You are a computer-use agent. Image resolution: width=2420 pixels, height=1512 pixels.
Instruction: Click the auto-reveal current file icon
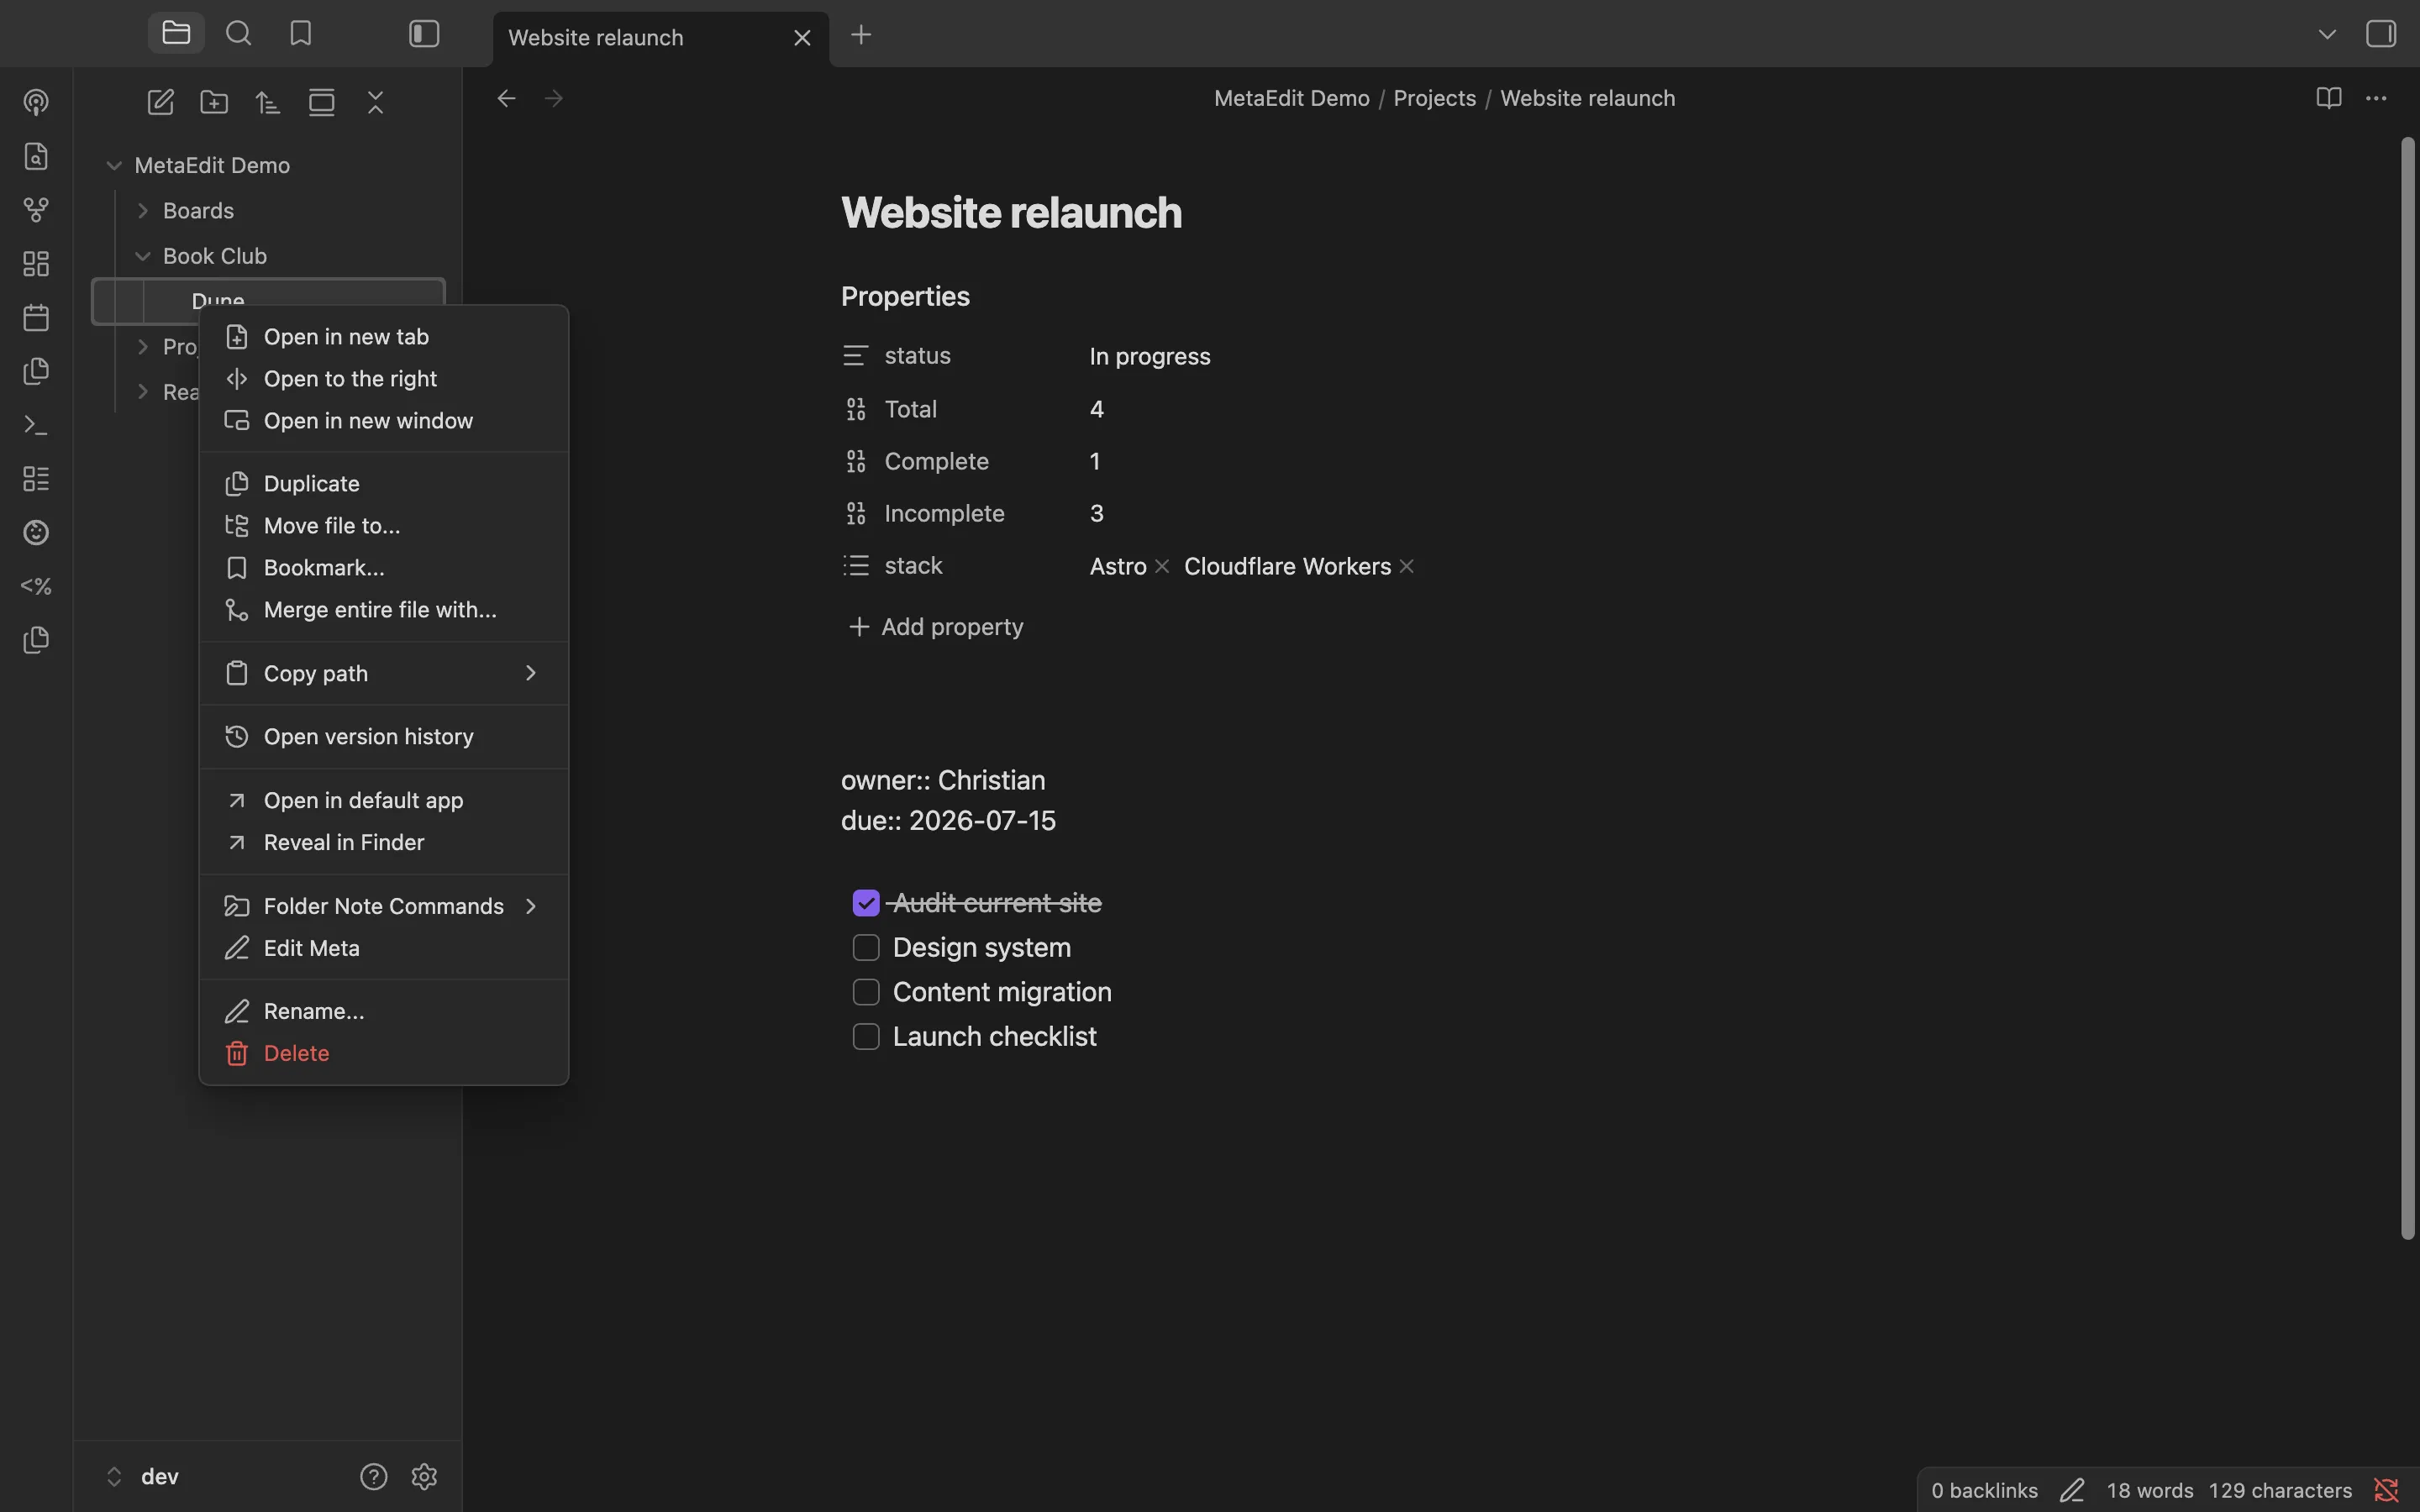tap(321, 102)
